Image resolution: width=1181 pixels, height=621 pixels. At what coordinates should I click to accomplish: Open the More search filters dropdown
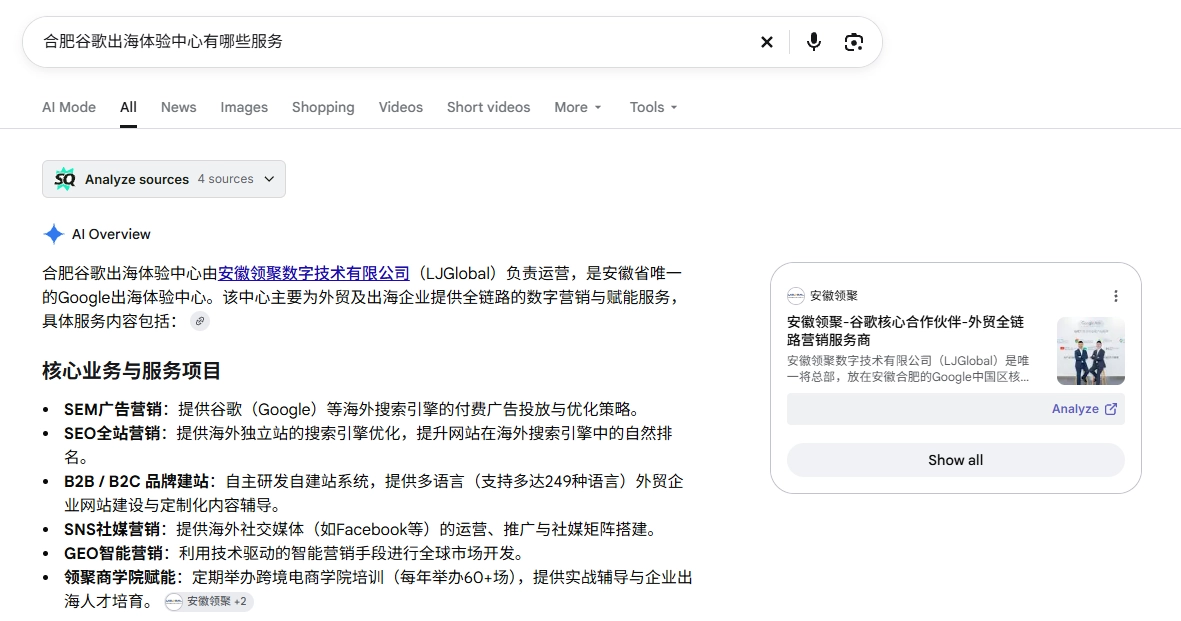[x=578, y=108]
